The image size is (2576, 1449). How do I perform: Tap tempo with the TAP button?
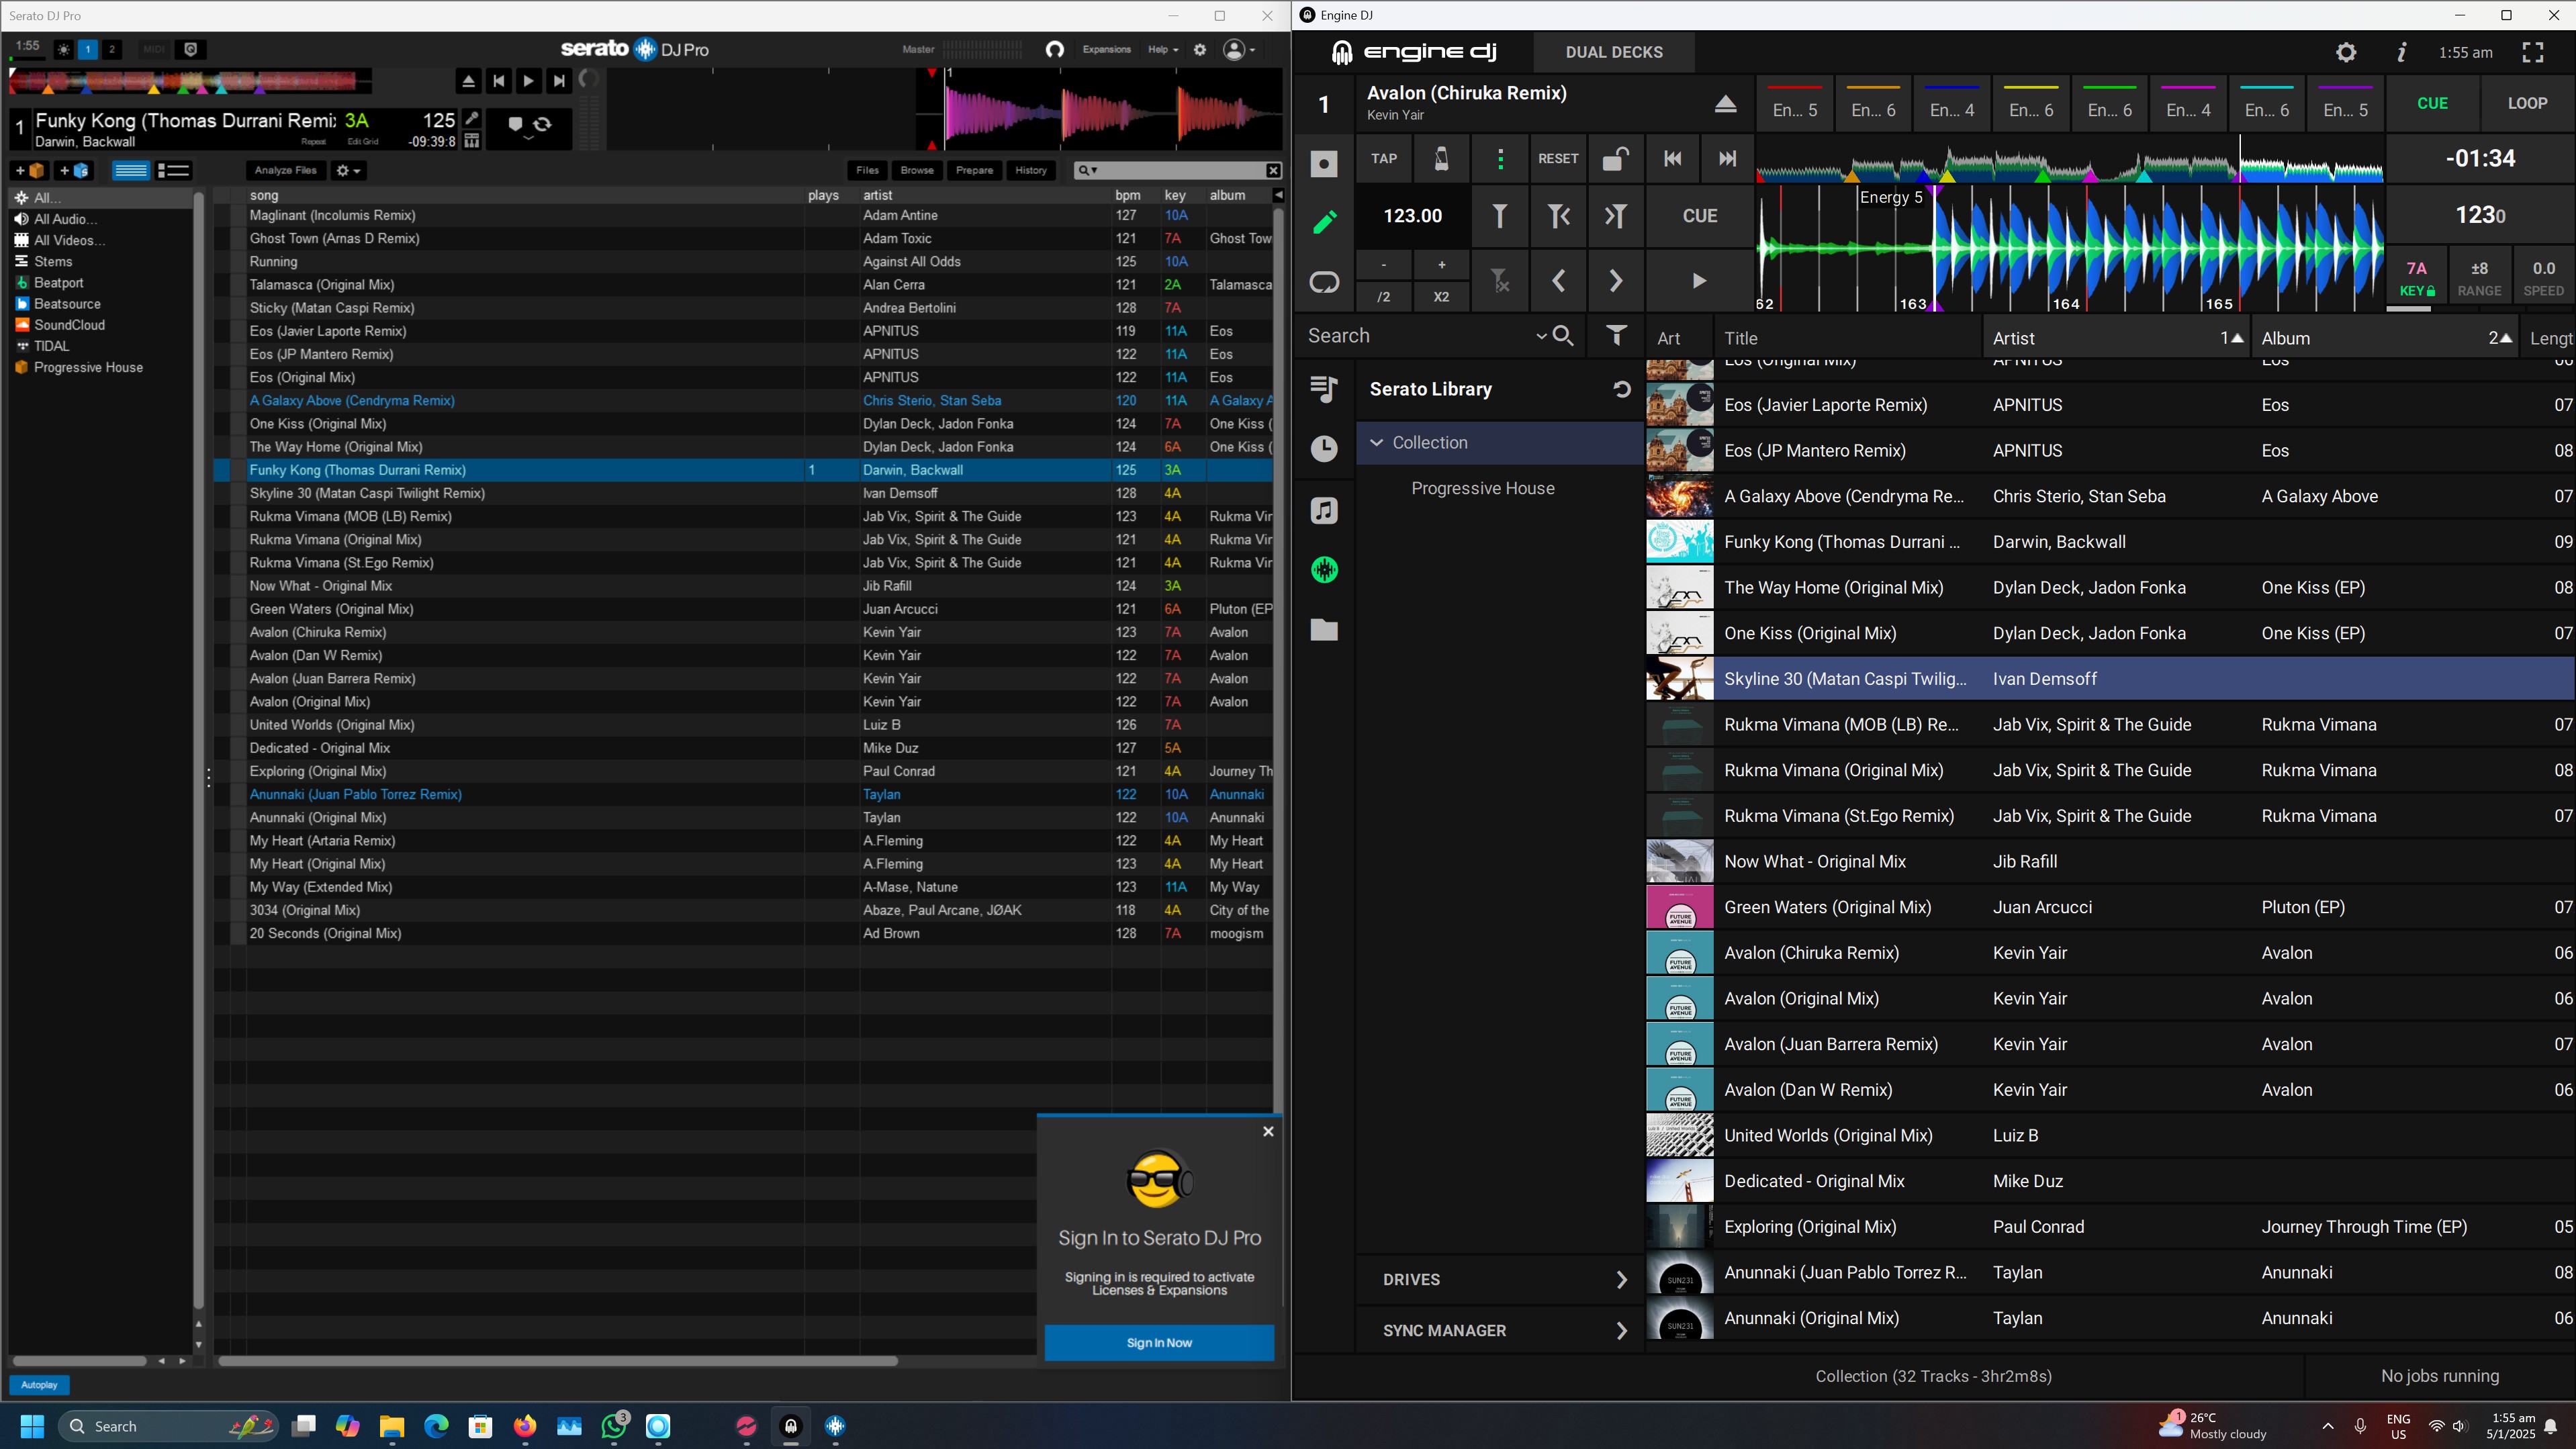(1384, 159)
